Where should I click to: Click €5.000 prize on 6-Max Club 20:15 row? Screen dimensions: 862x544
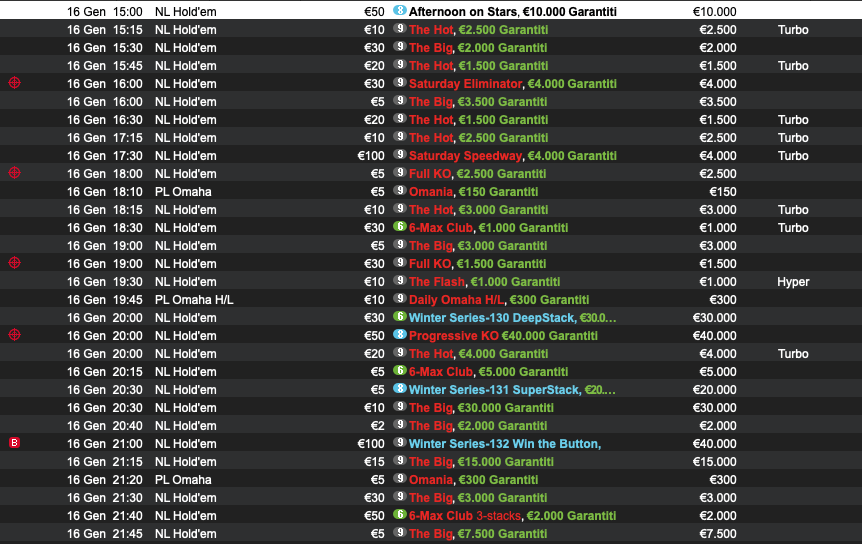[718, 371]
